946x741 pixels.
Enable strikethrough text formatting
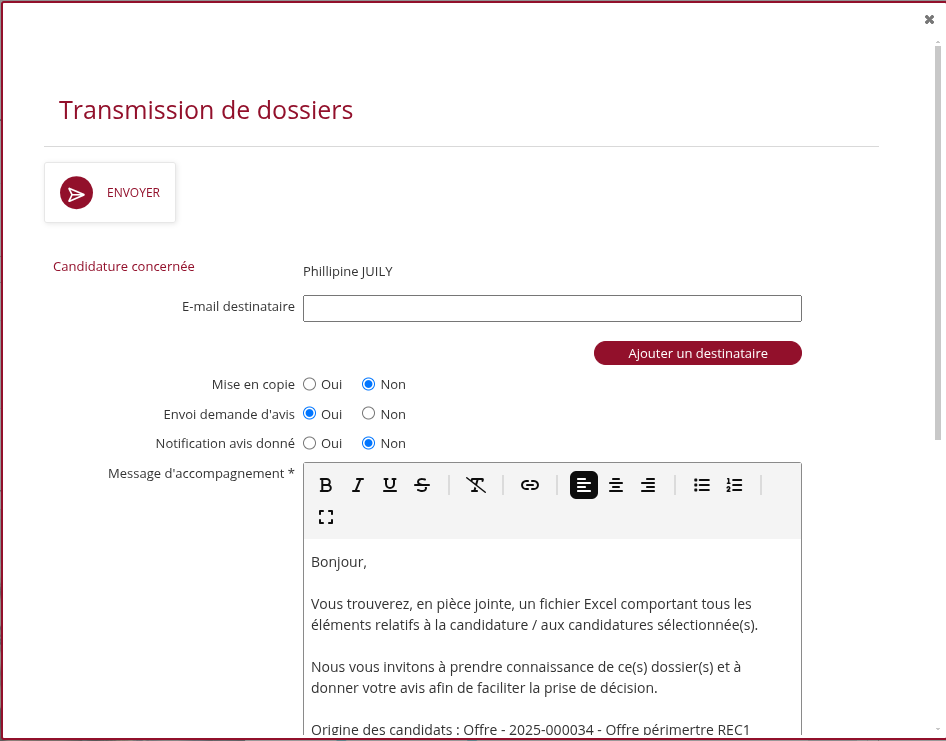pos(422,485)
